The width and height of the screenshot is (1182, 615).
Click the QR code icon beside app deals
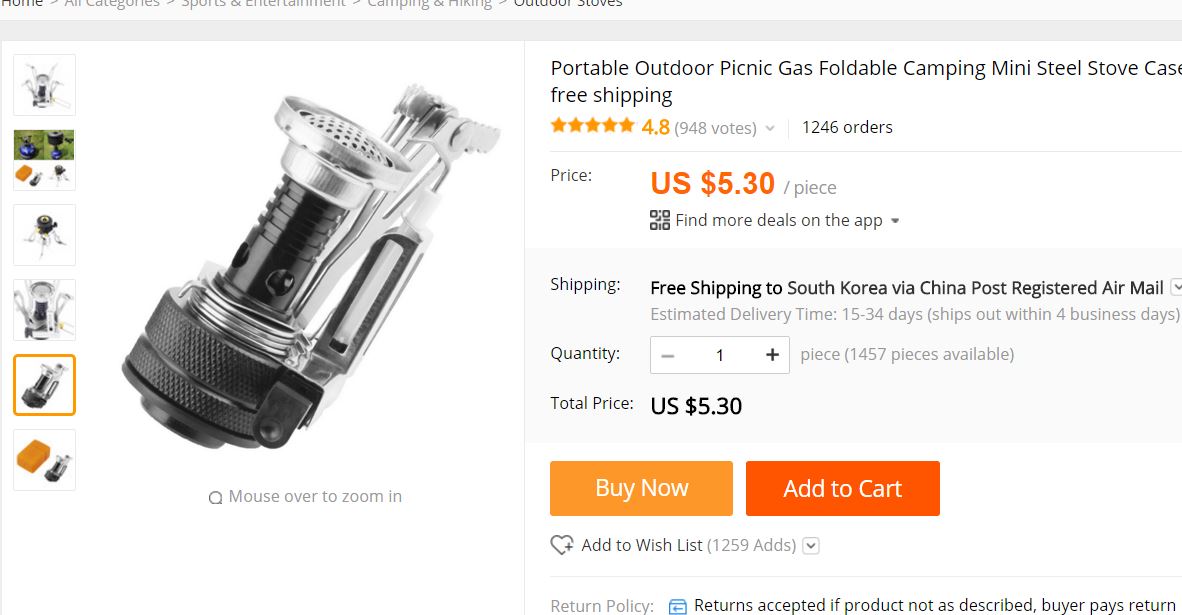(660, 220)
